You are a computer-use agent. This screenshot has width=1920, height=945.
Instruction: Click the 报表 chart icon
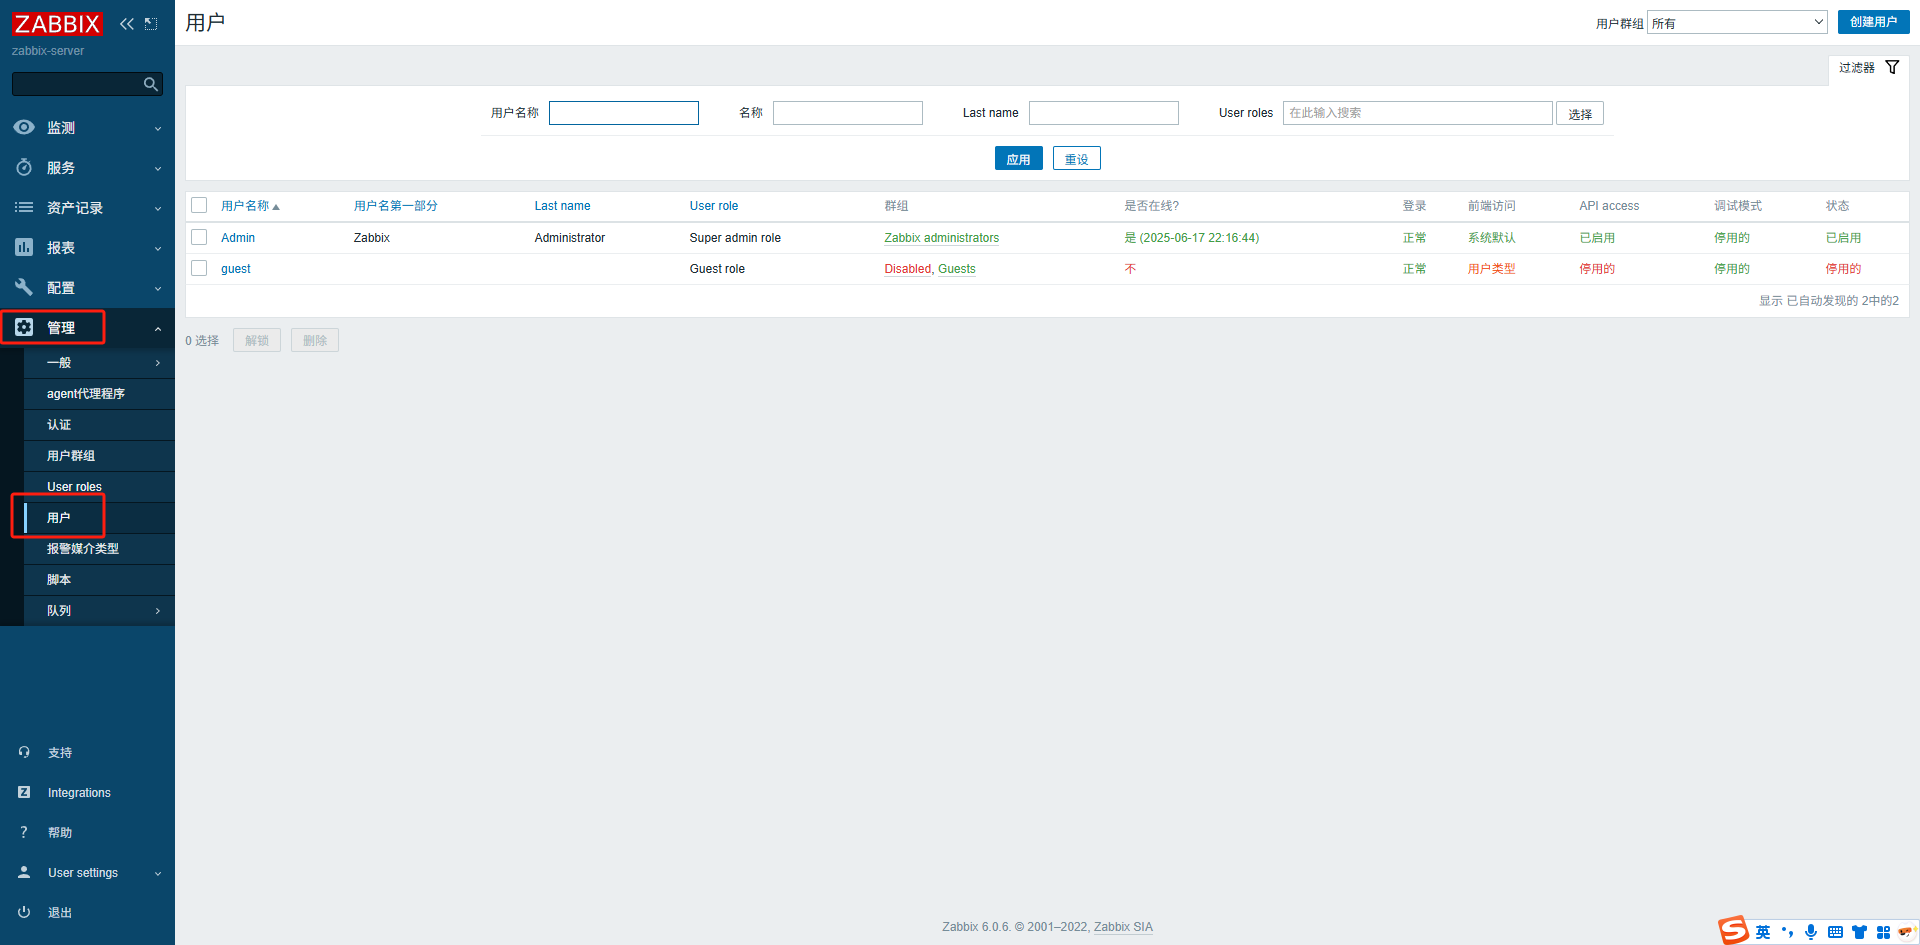24,247
